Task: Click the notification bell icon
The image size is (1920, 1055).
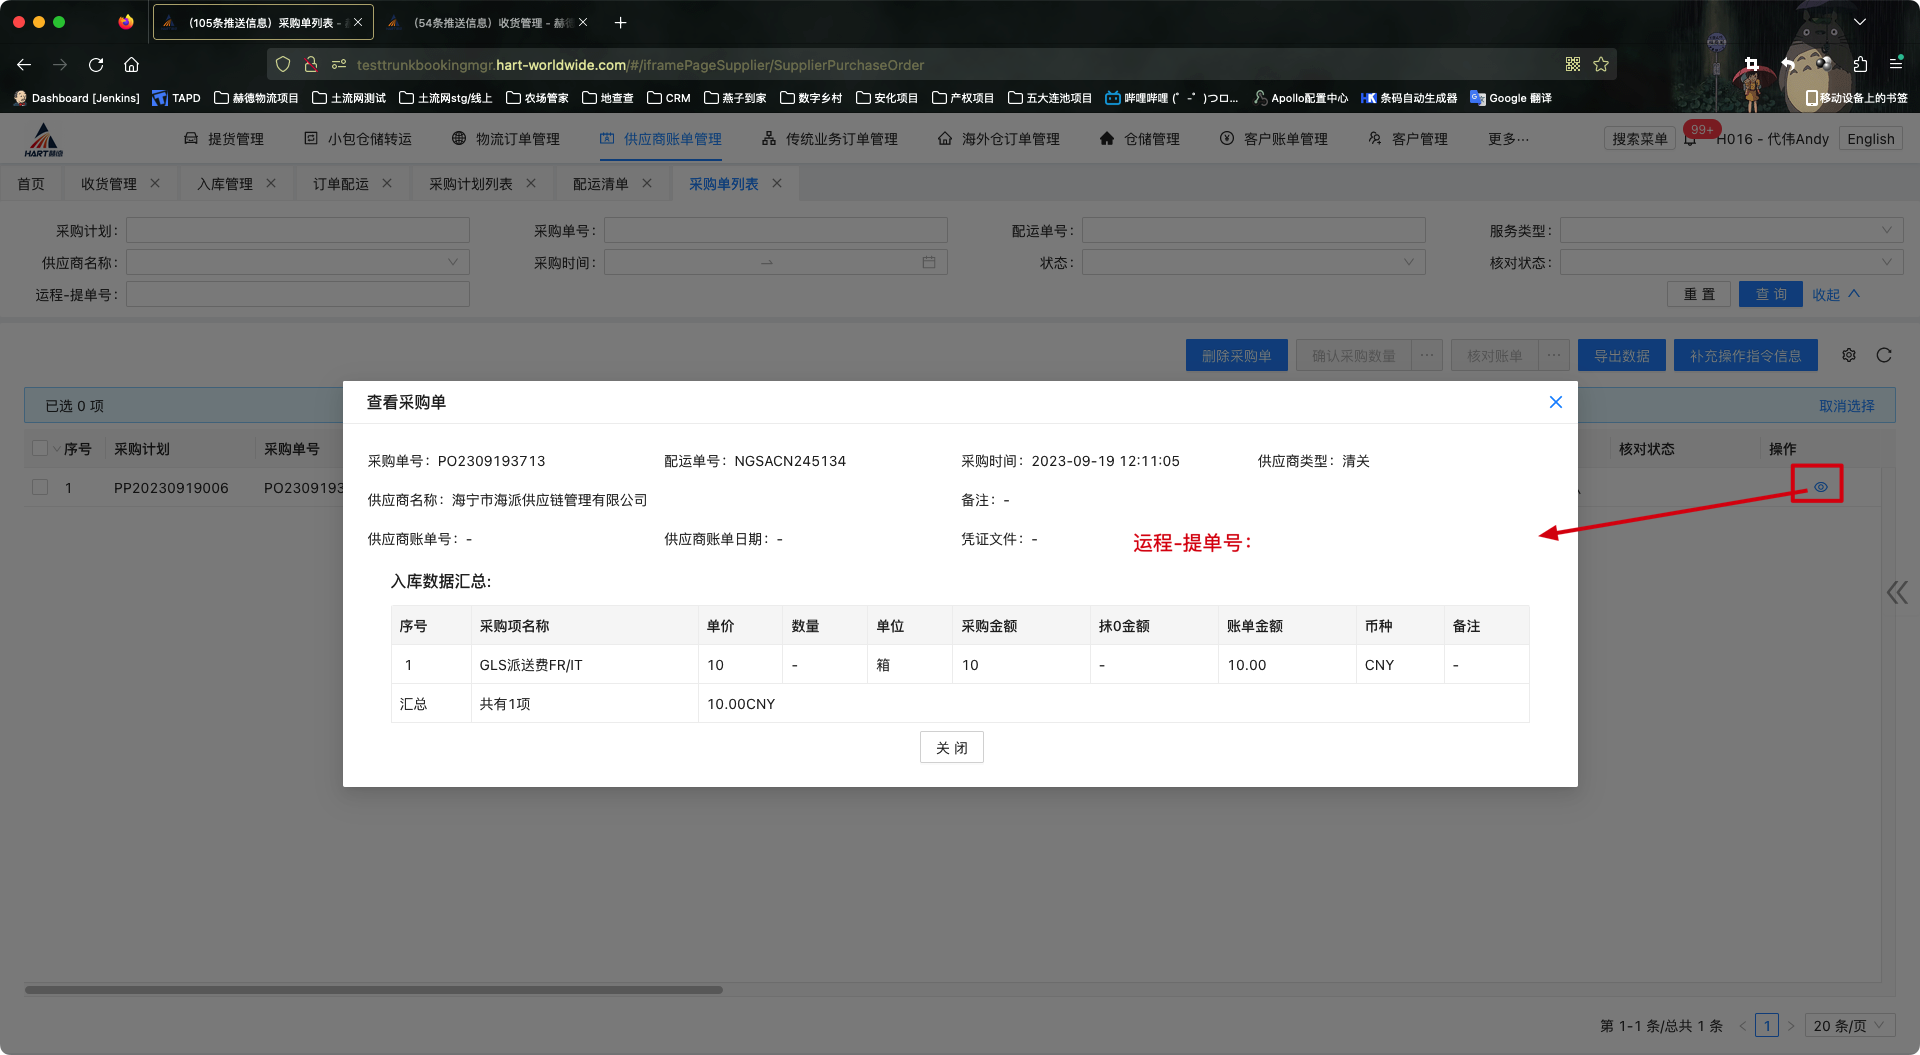Action: [1690, 140]
